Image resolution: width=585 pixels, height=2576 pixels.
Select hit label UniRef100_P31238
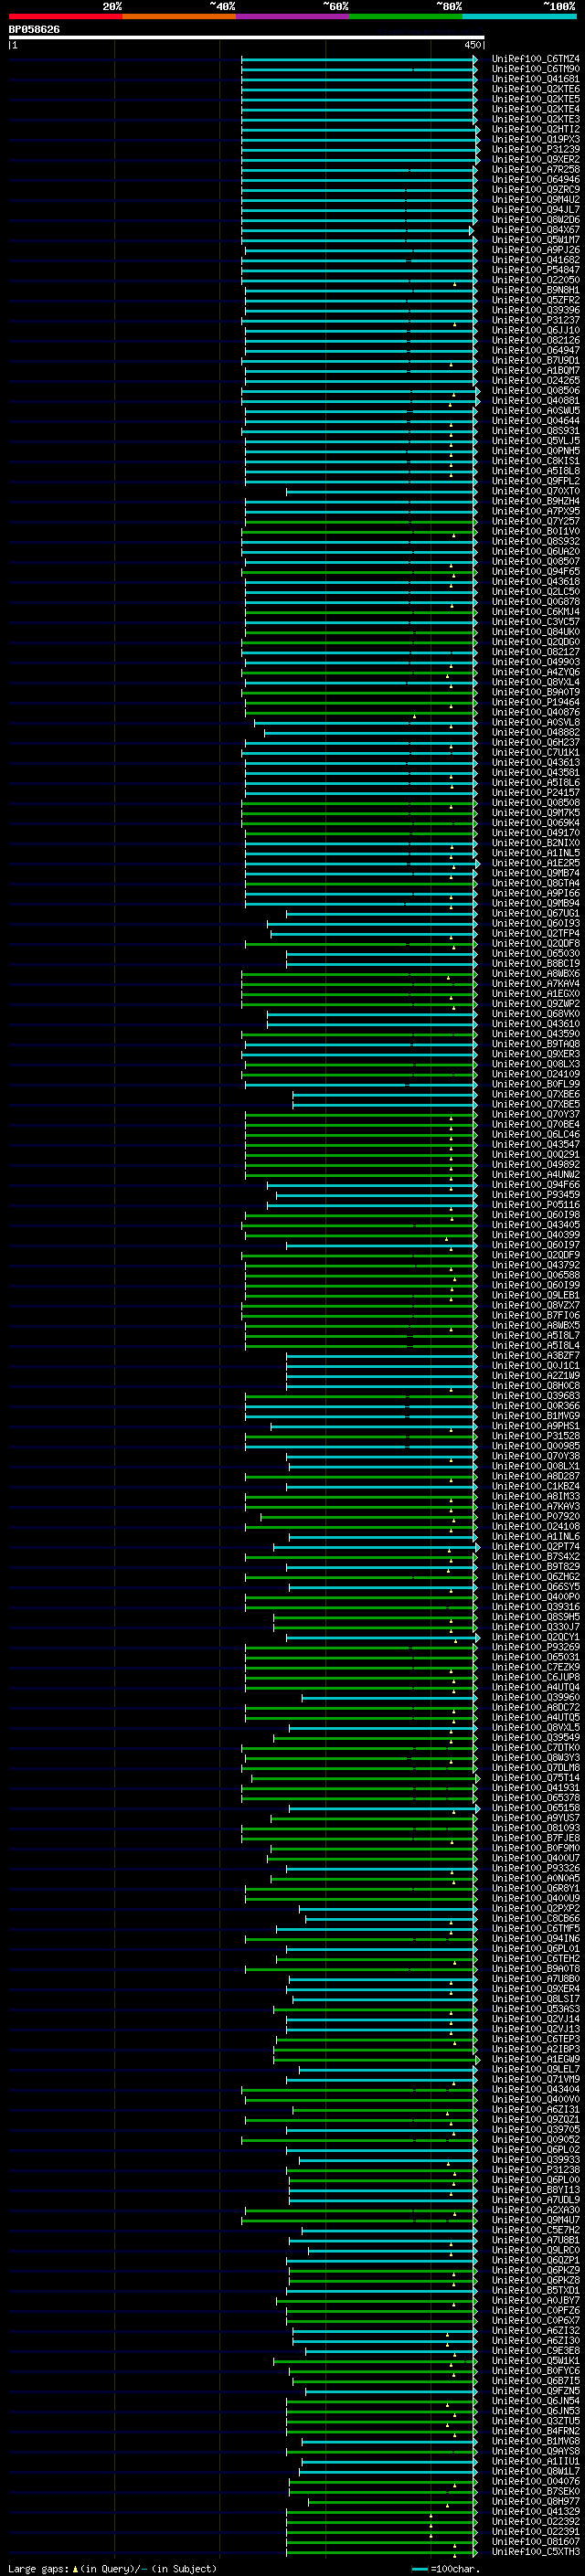[x=535, y=2170]
